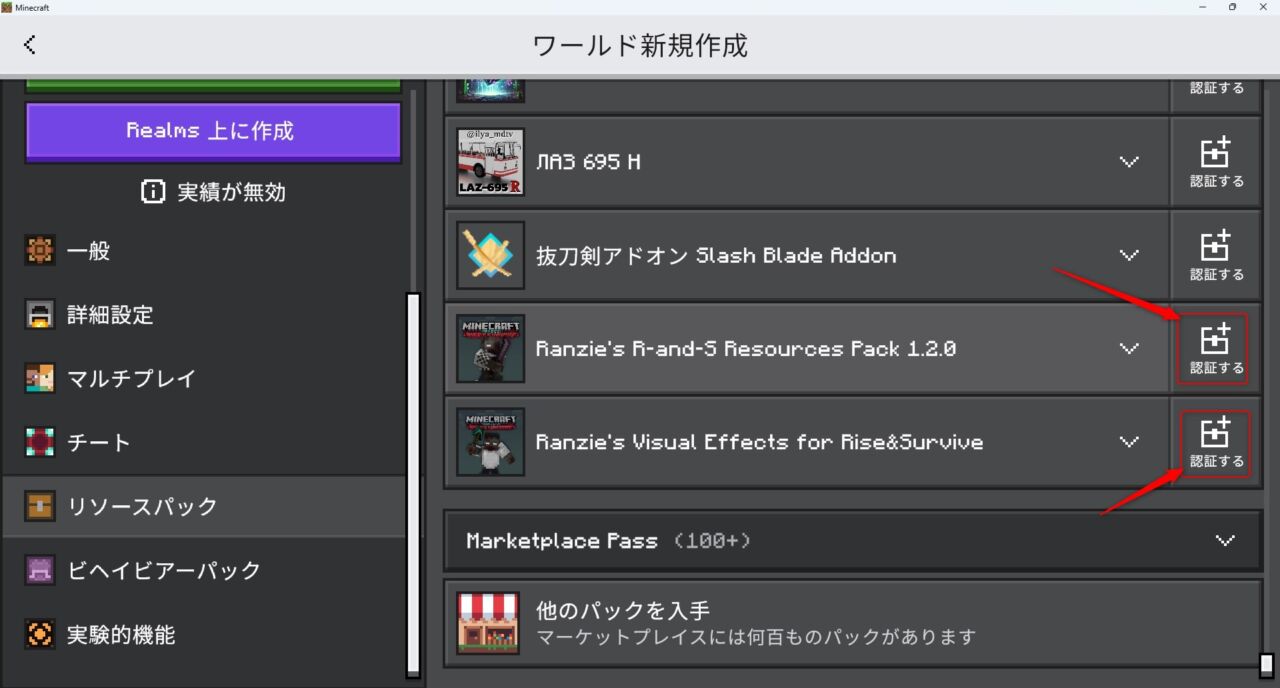Activate Ranzie's Visual Effects for Rise&Survive
Viewport: 1280px width, 688px height.
[x=1216, y=442]
